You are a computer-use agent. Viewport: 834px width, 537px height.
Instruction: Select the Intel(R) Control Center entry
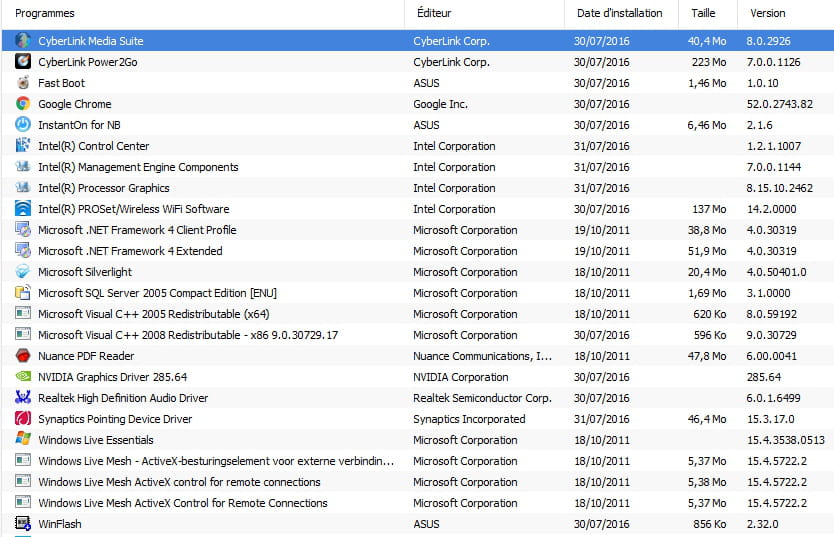click(x=94, y=146)
